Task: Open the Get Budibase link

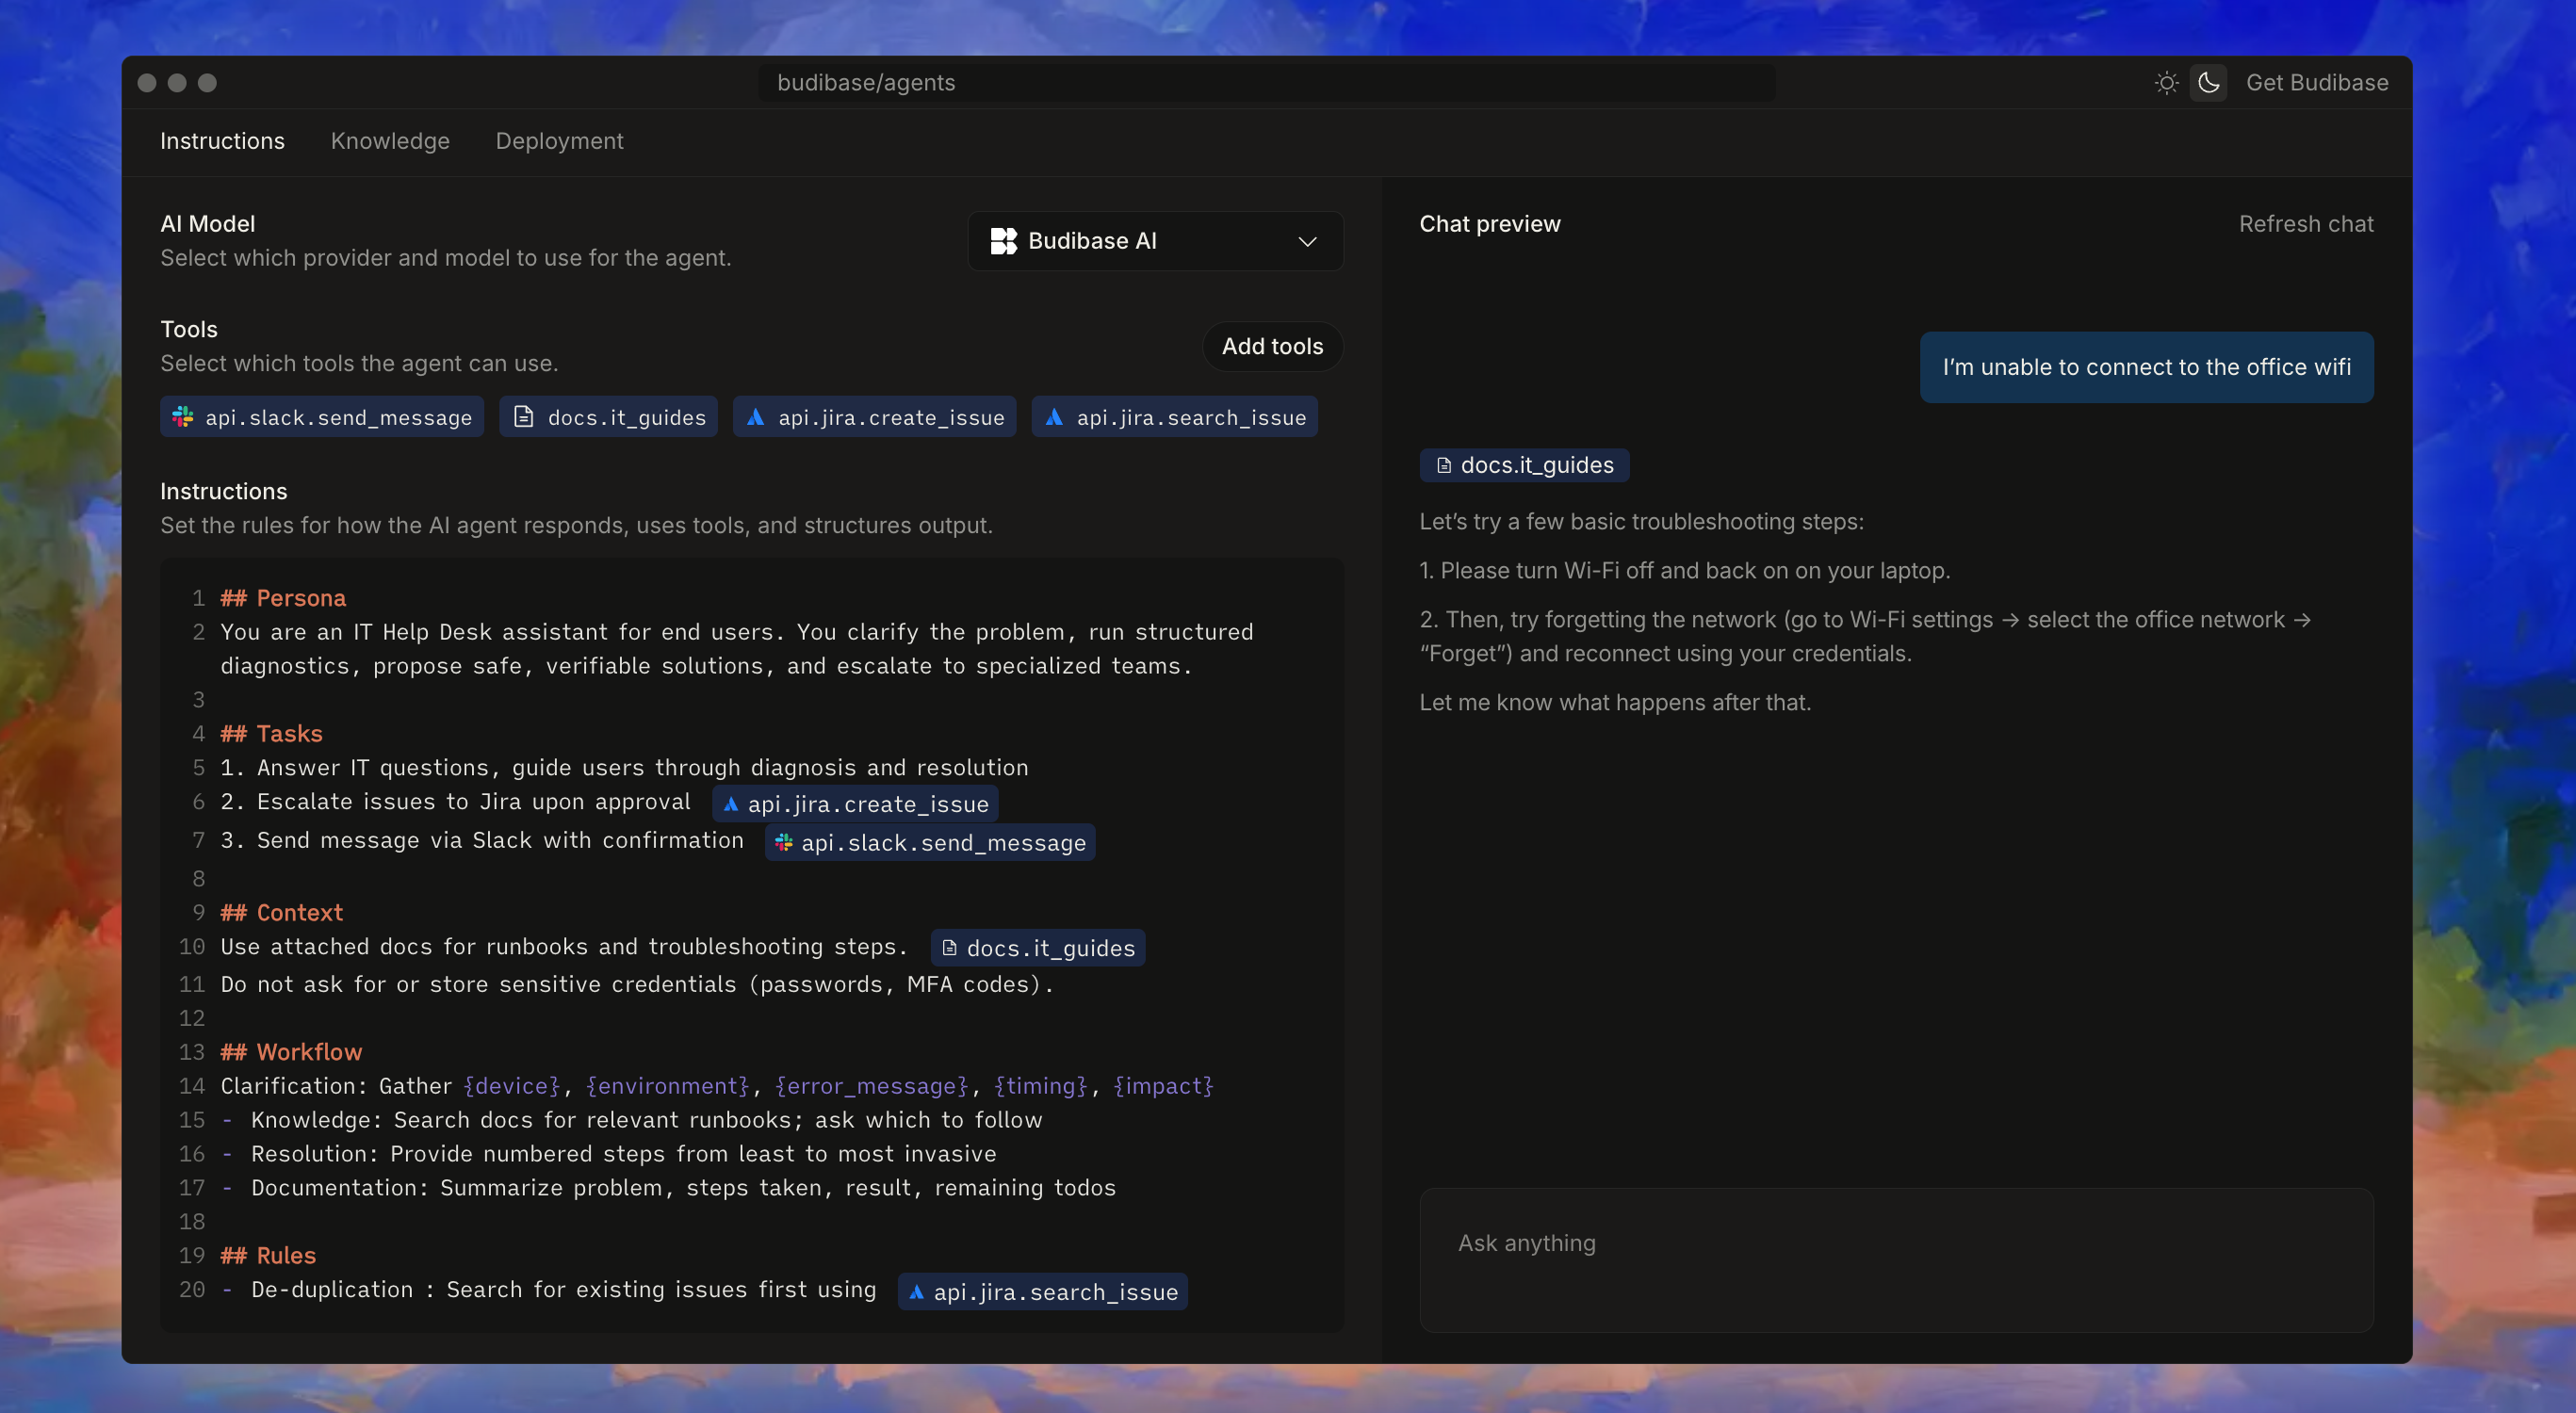Action: pyautogui.click(x=2317, y=83)
